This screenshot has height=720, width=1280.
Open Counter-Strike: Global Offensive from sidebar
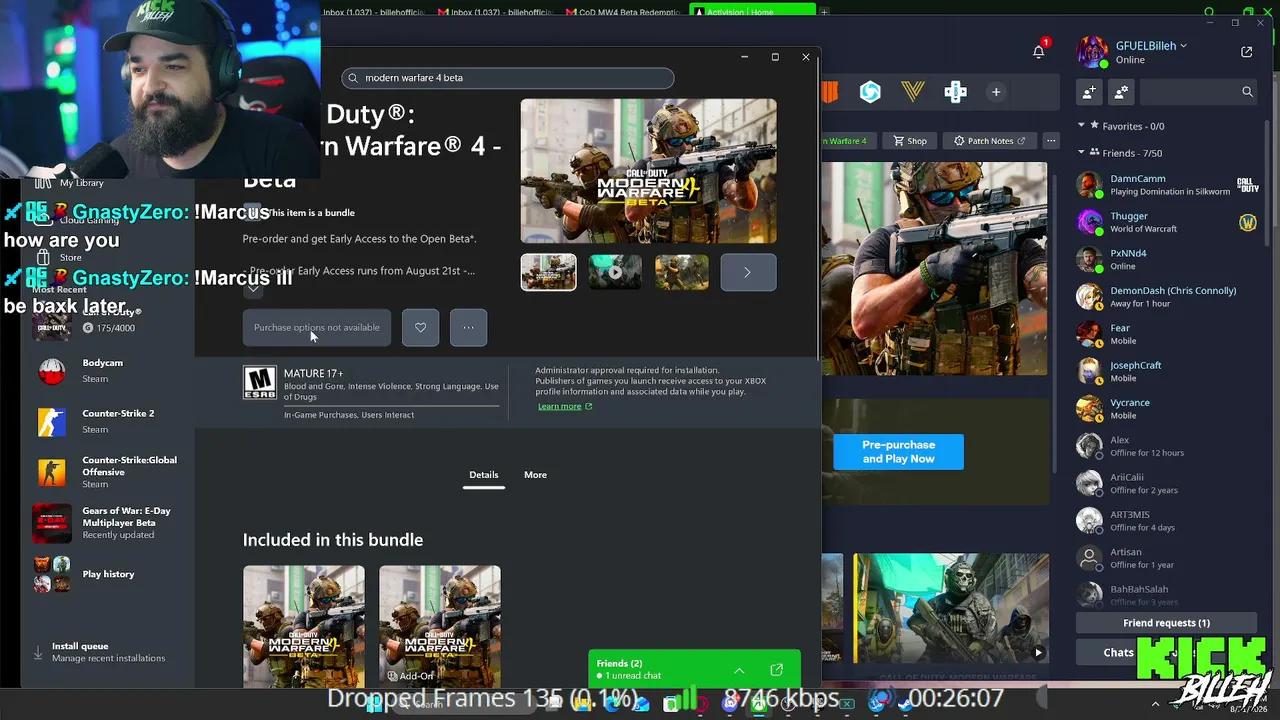pyautogui.click(x=108, y=472)
